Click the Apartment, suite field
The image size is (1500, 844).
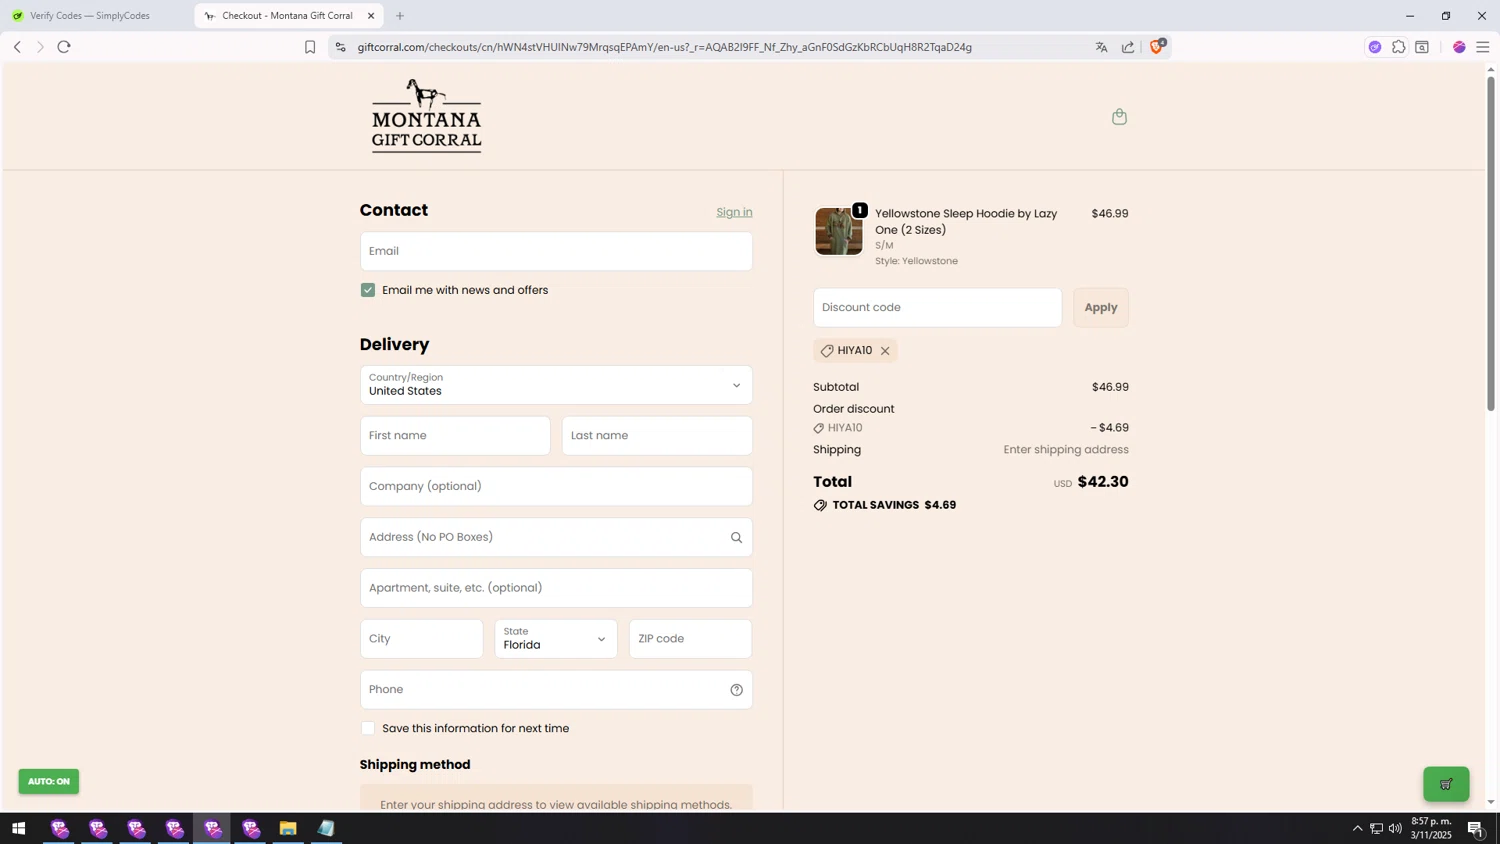coord(556,588)
